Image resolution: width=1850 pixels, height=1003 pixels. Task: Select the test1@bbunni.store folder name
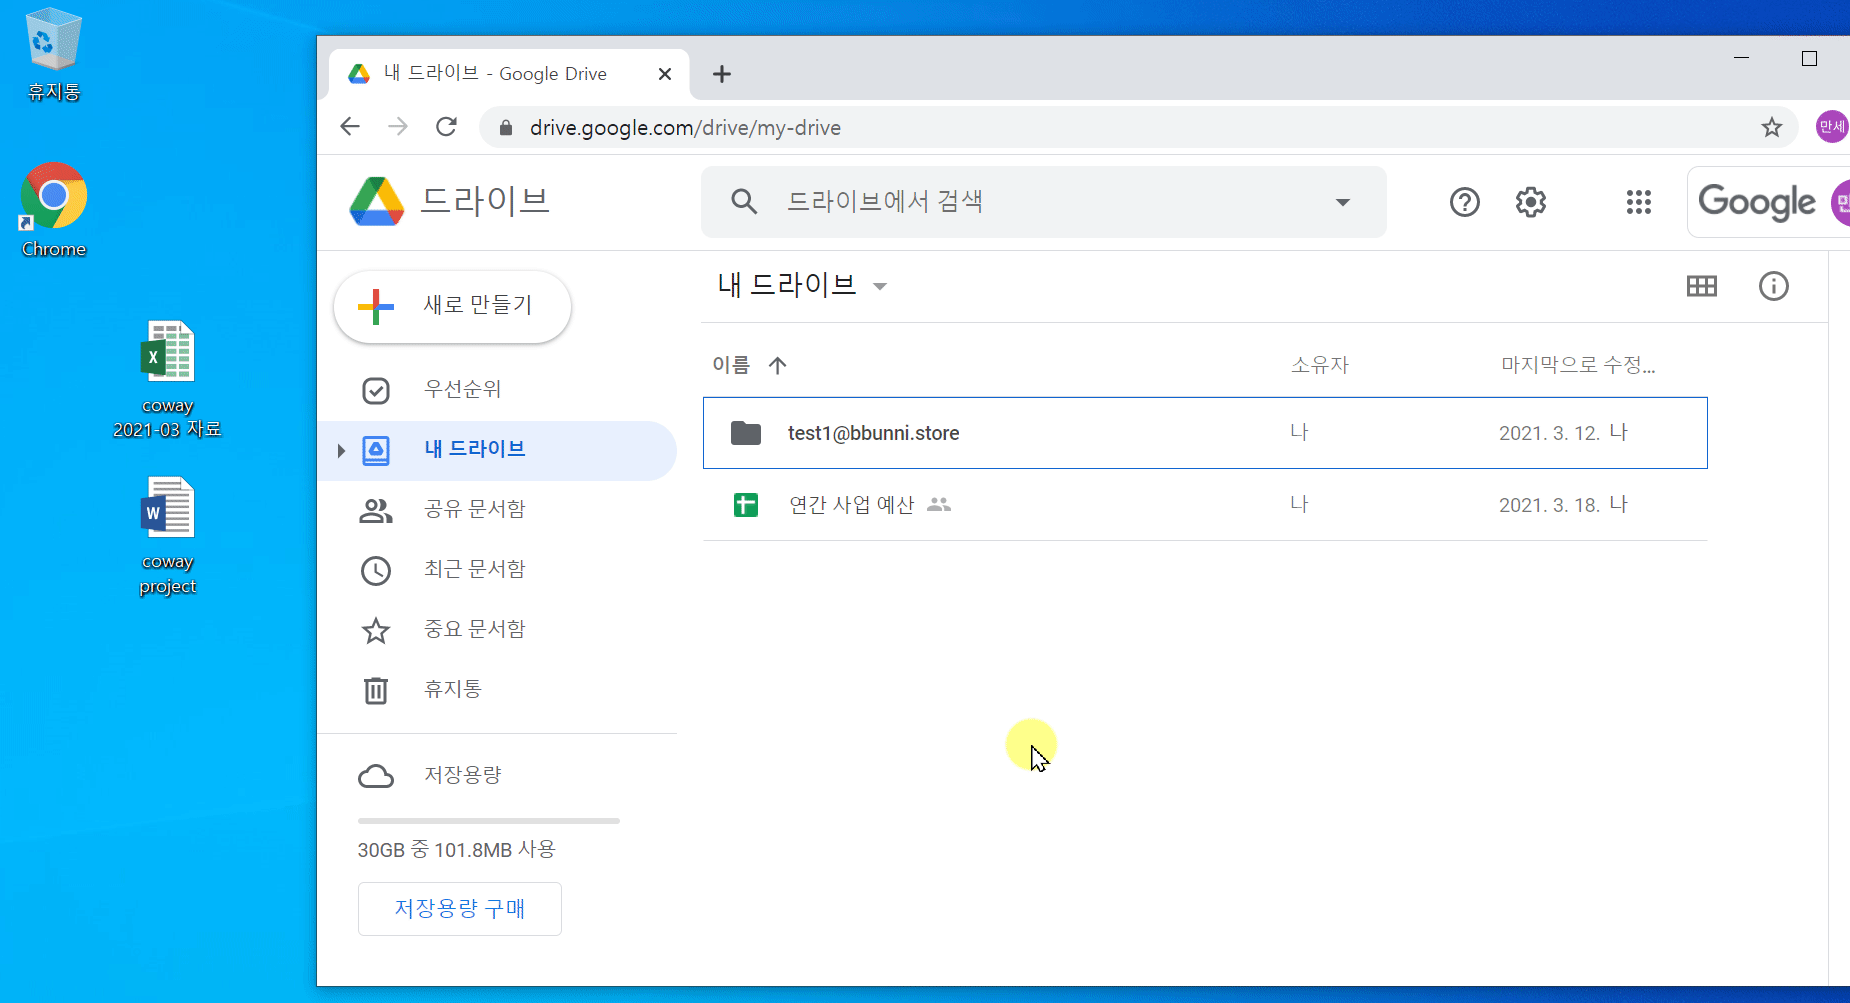874,433
